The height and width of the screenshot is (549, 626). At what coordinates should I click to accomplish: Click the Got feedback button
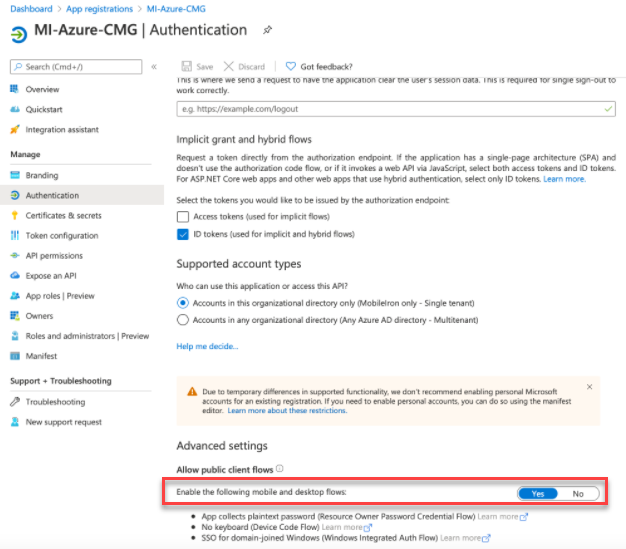[x=319, y=66]
